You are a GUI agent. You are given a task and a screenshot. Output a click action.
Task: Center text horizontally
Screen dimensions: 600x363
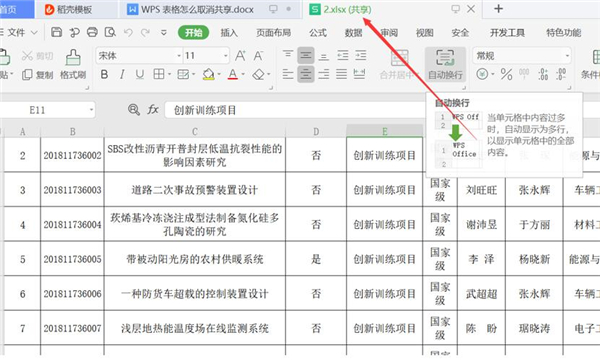(x=306, y=74)
